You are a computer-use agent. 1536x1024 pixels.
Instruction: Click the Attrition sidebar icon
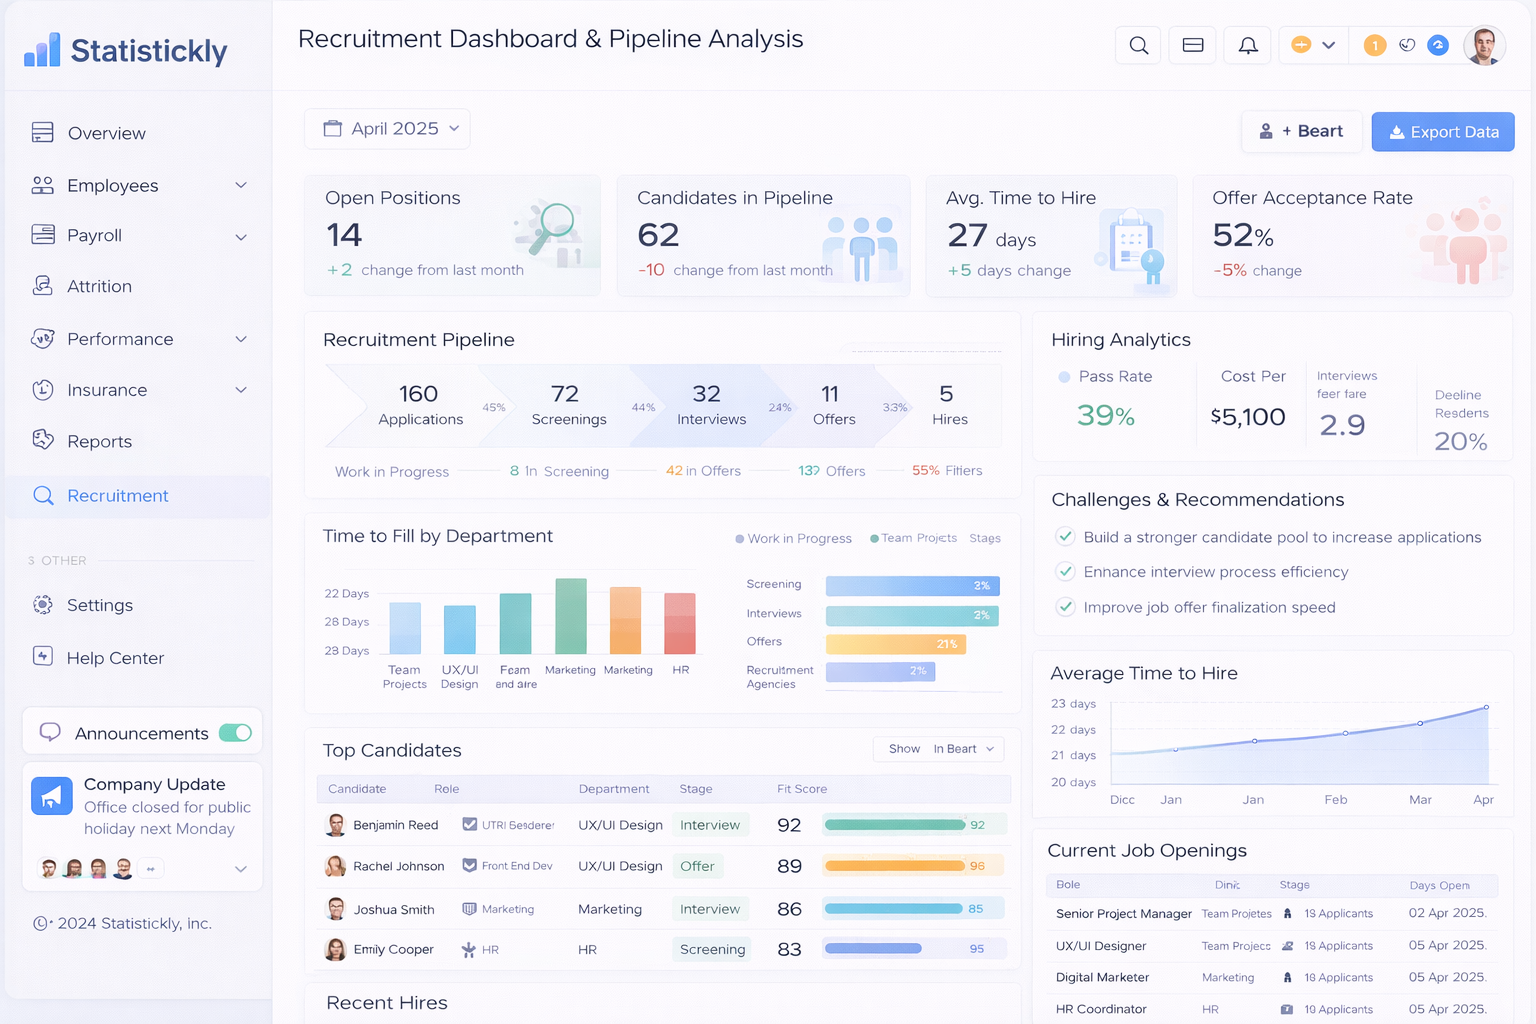click(43, 286)
